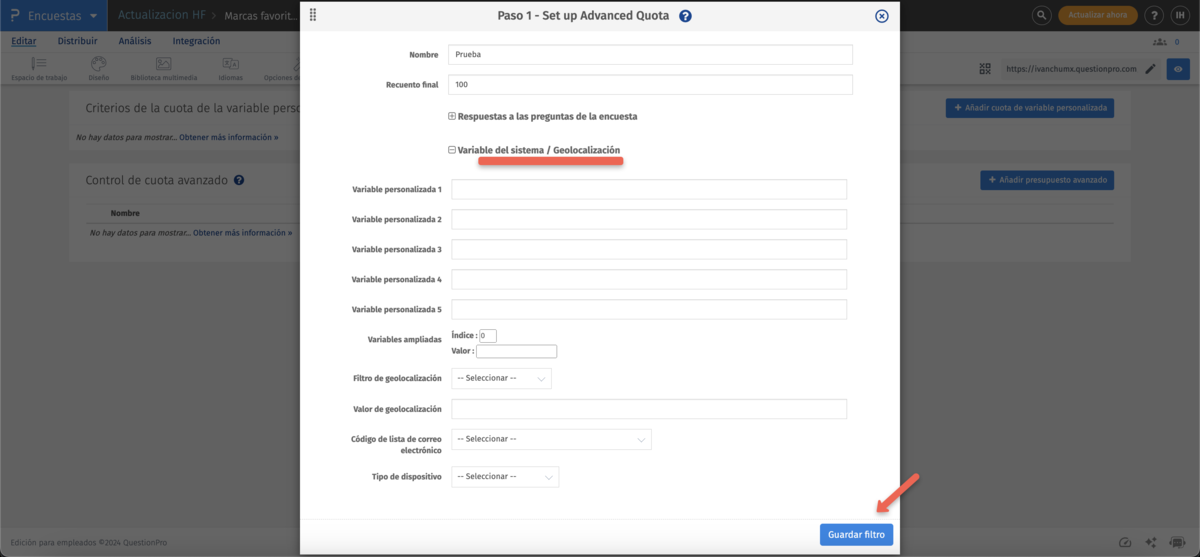1200x557 pixels.
Task: Click the survey URL ivanchumx.questionpro.com
Action: click(x=1071, y=69)
